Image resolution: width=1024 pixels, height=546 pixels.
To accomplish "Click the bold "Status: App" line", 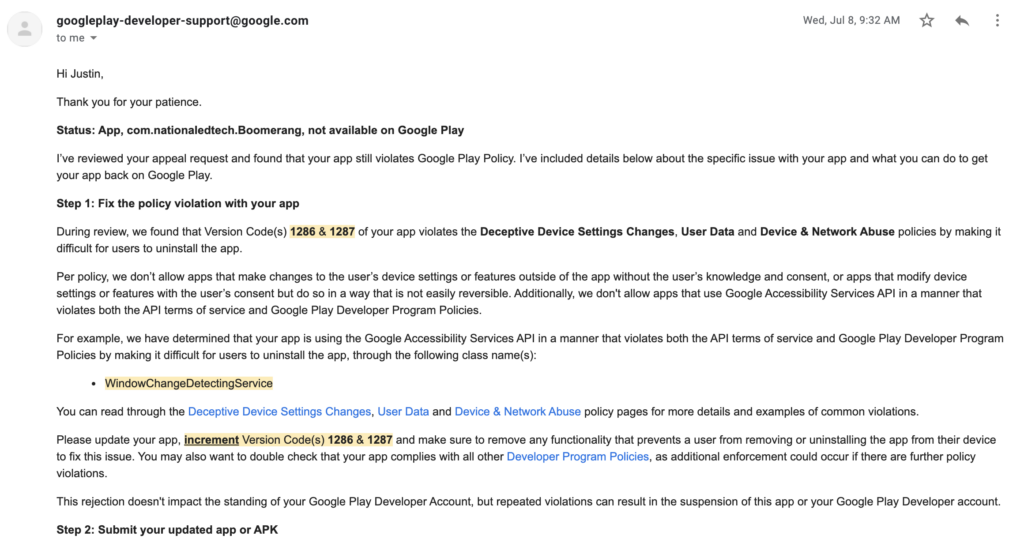I will [260, 130].
